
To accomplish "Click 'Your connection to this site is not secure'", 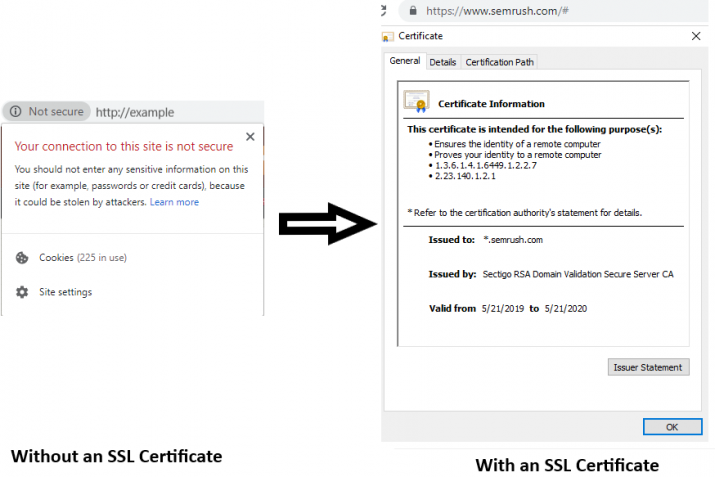I will click(x=124, y=146).
